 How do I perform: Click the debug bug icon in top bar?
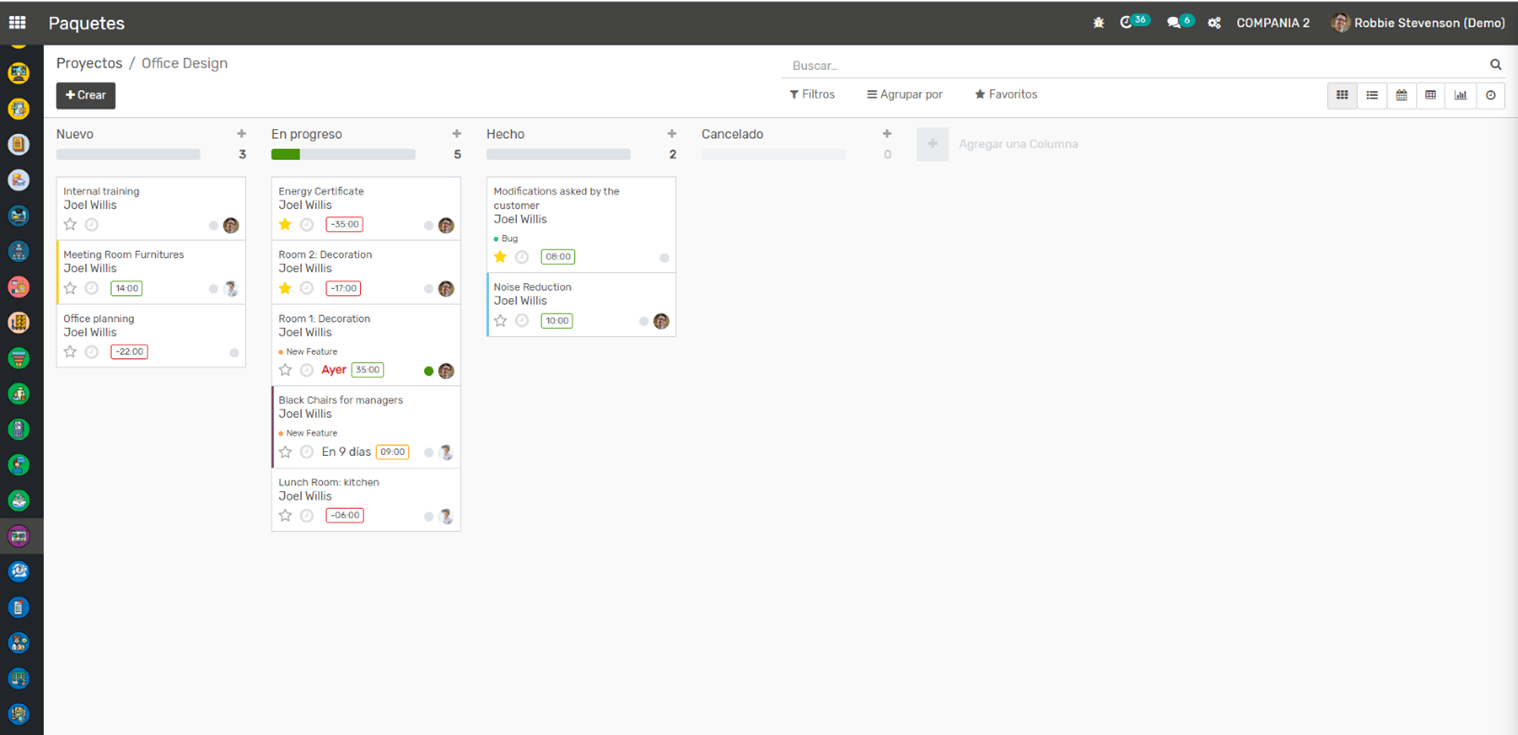coord(1099,23)
